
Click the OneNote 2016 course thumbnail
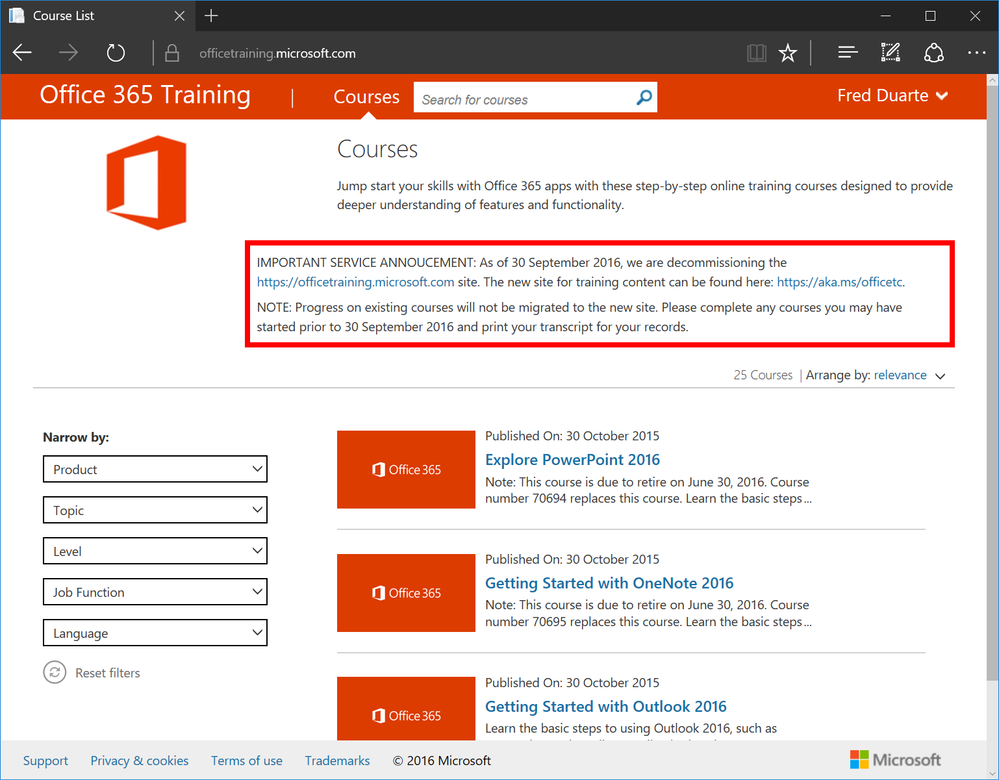click(x=406, y=593)
